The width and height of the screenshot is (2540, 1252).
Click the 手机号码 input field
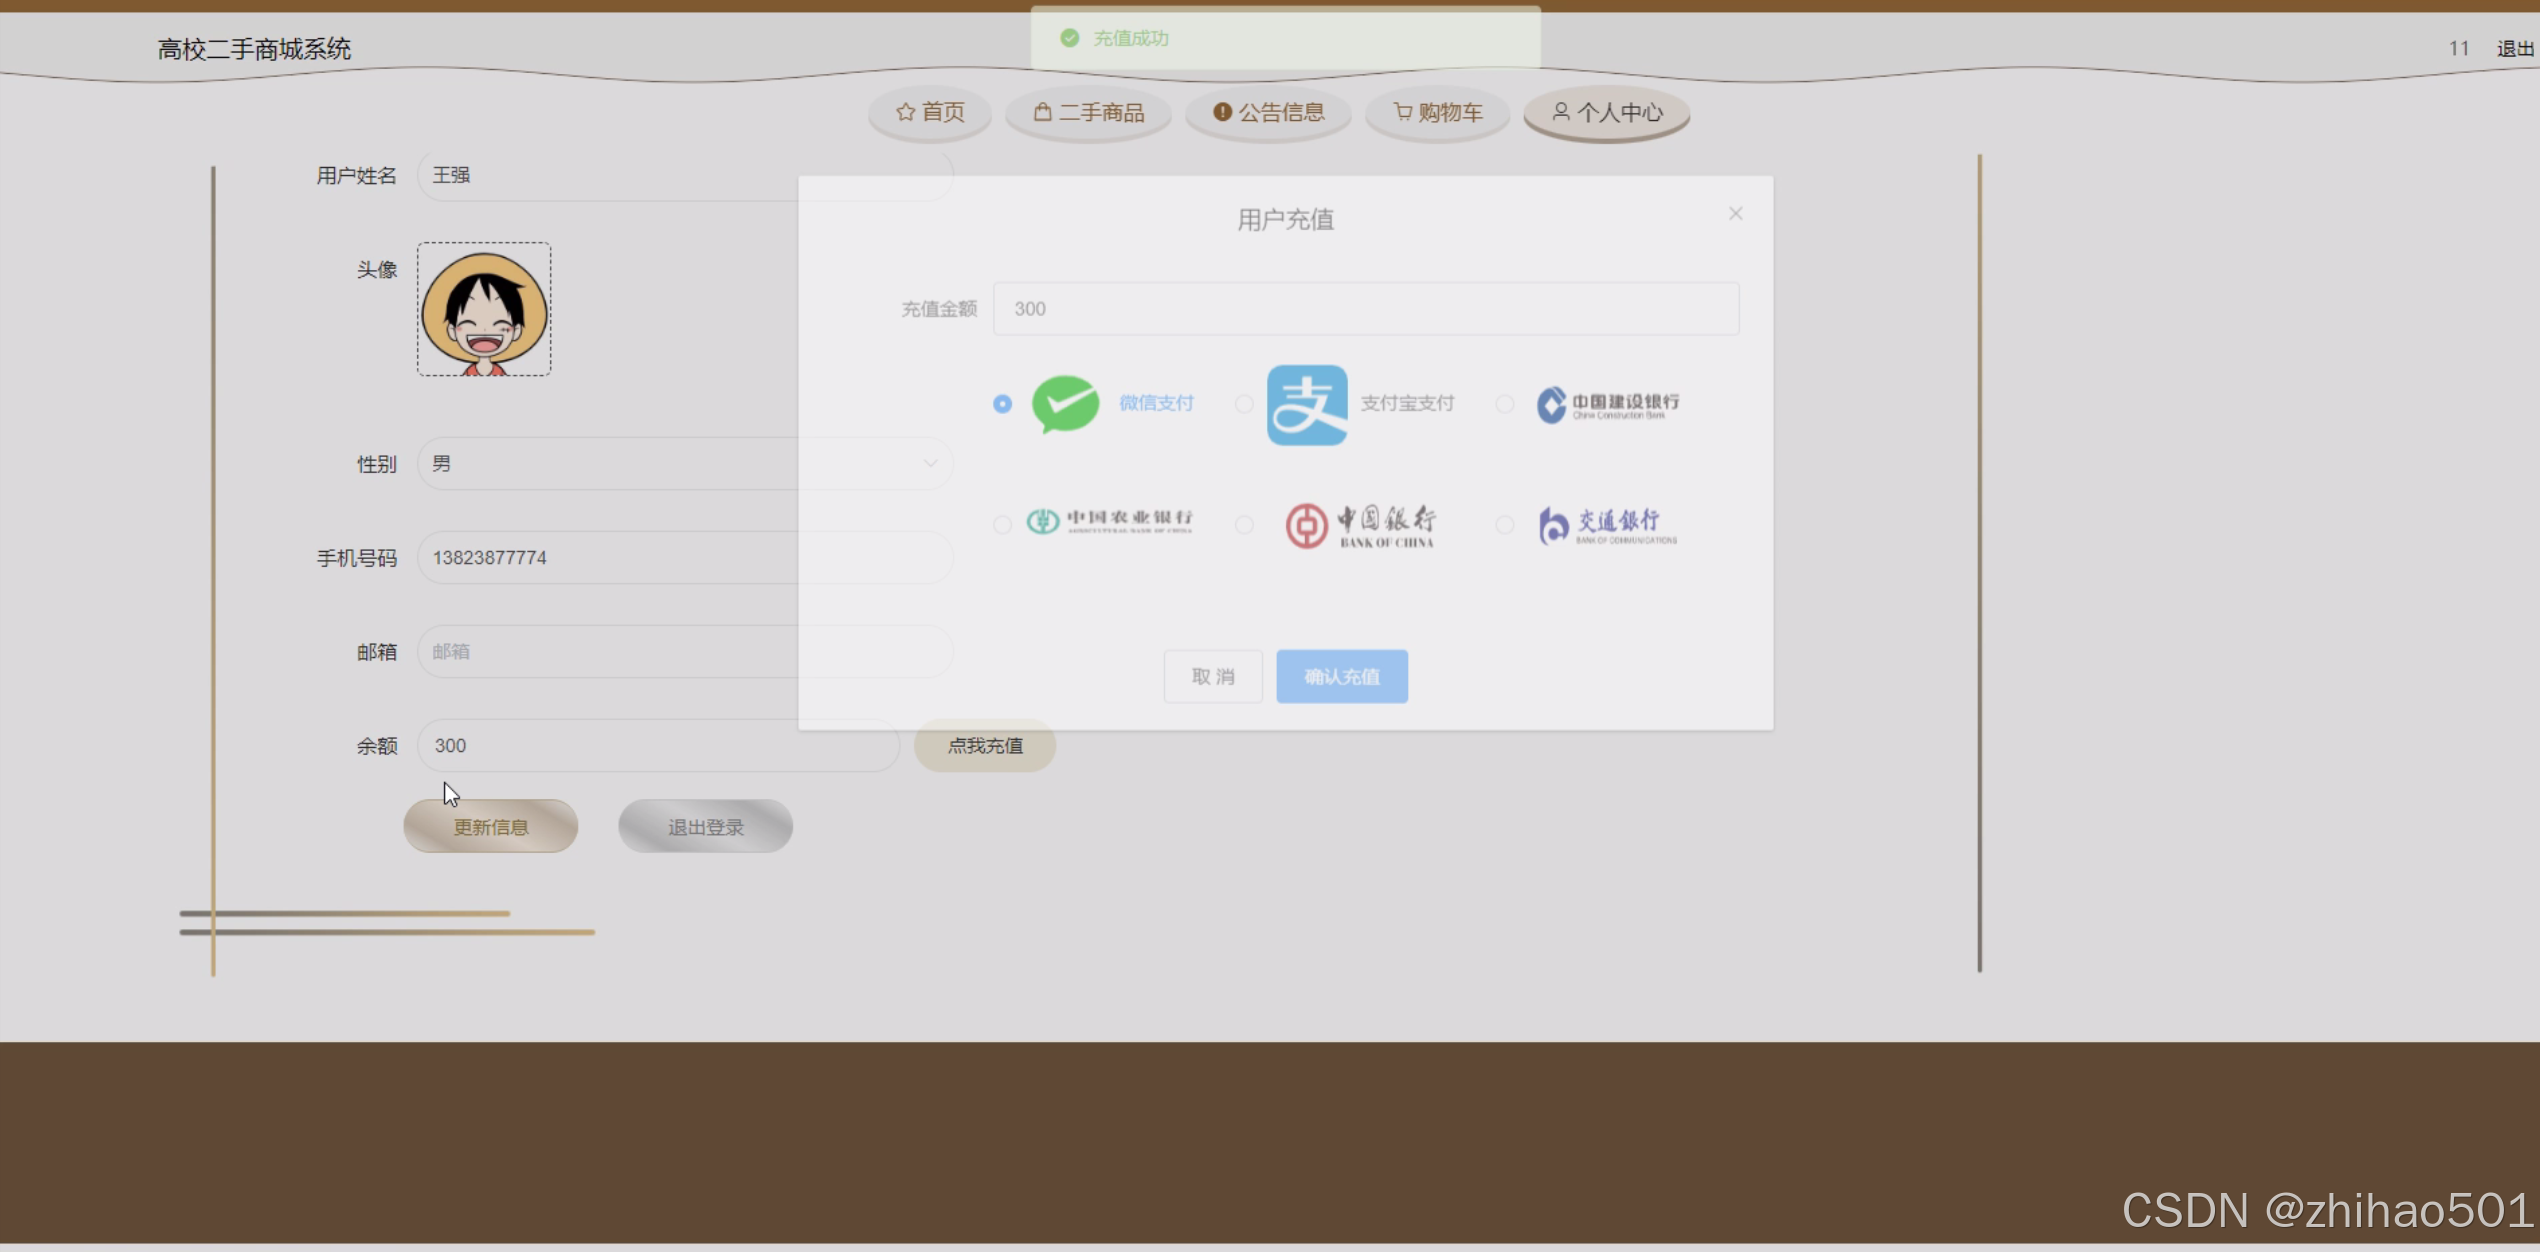(x=684, y=557)
